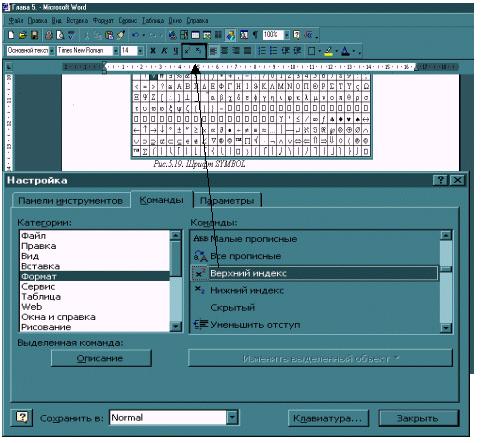
Task: Click the bulleted list icon
Action: coord(274,51)
